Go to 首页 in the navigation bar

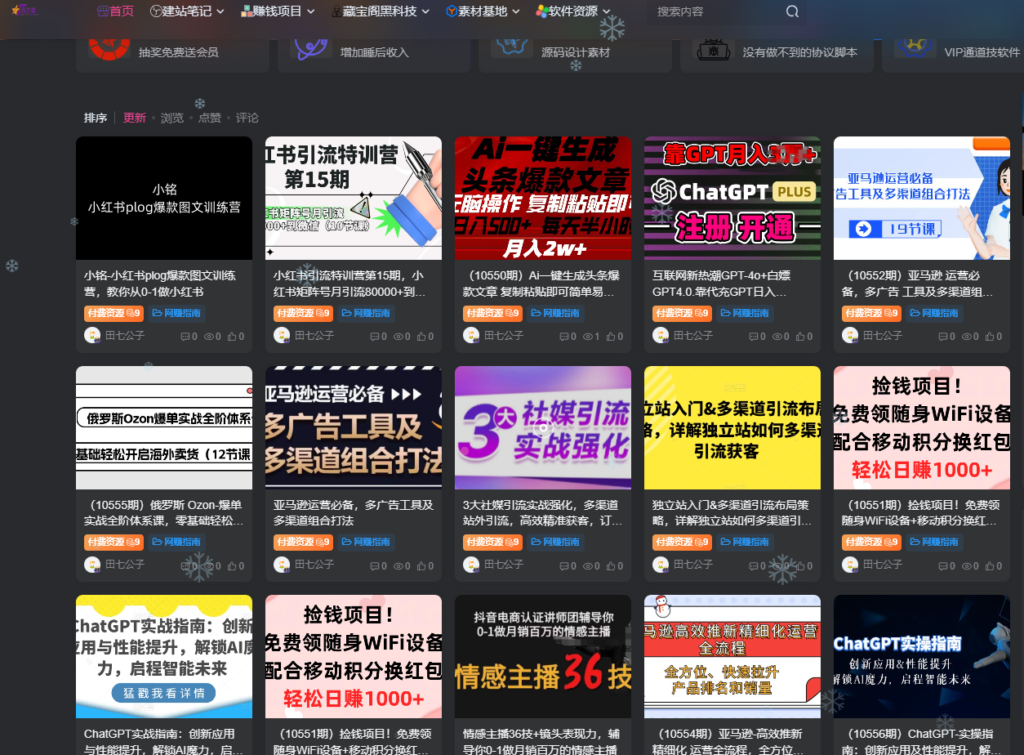[x=115, y=12]
